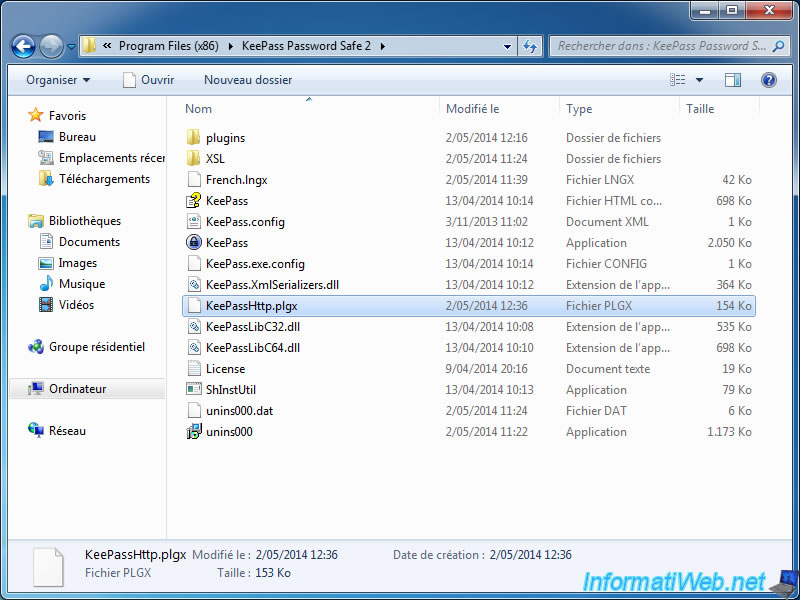Select the French.lngx file icon

pyautogui.click(x=193, y=180)
